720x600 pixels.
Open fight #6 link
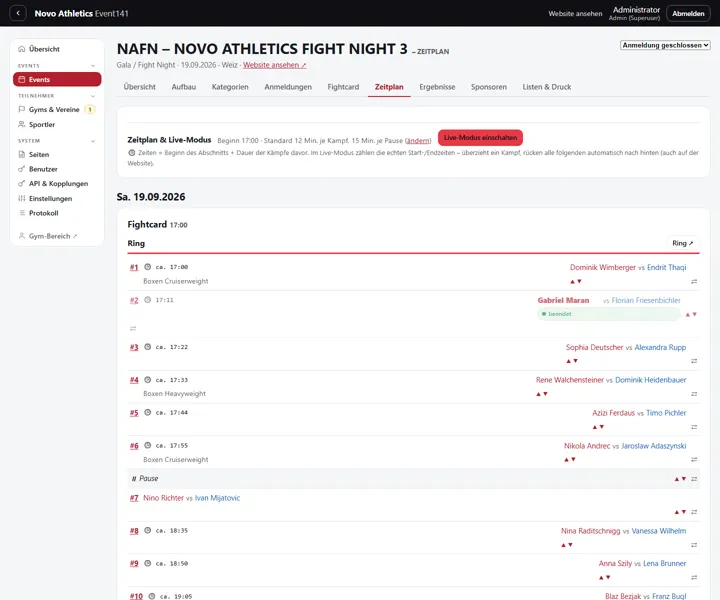(134, 446)
